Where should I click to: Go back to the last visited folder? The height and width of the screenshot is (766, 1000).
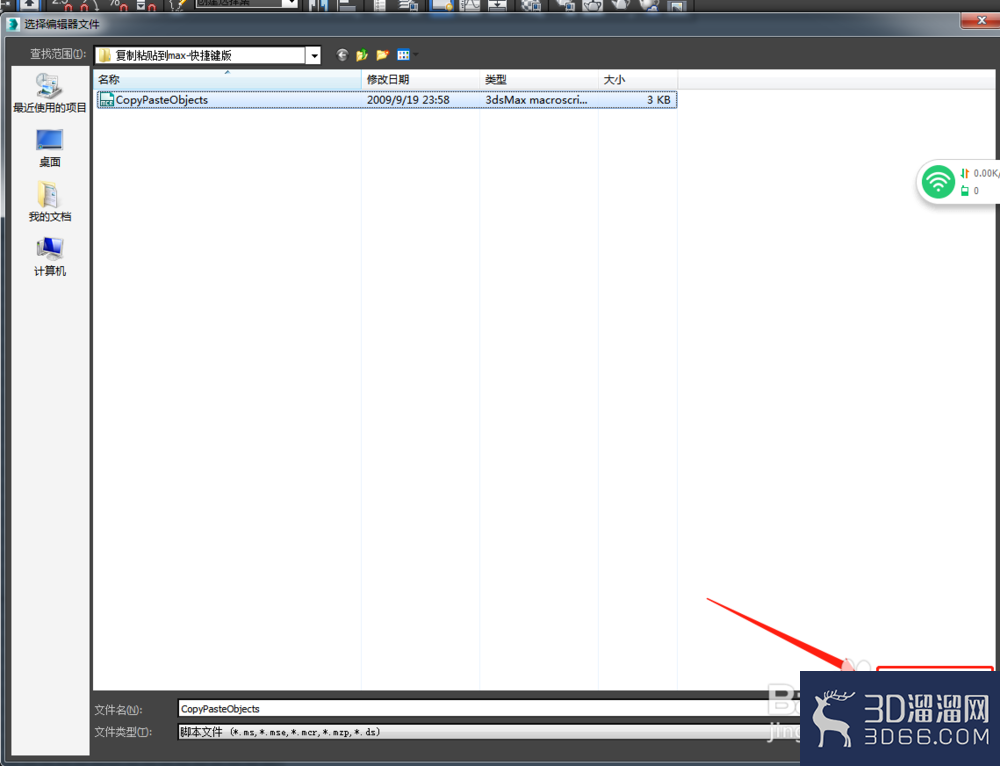click(342, 55)
